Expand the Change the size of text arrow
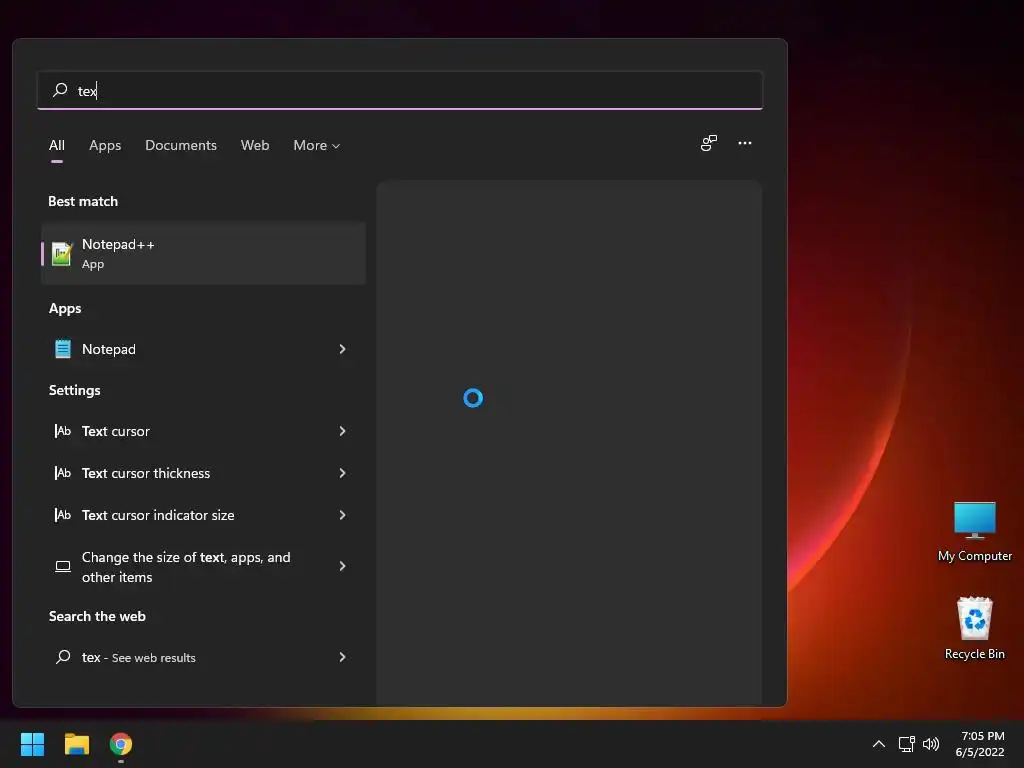 (x=342, y=566)
